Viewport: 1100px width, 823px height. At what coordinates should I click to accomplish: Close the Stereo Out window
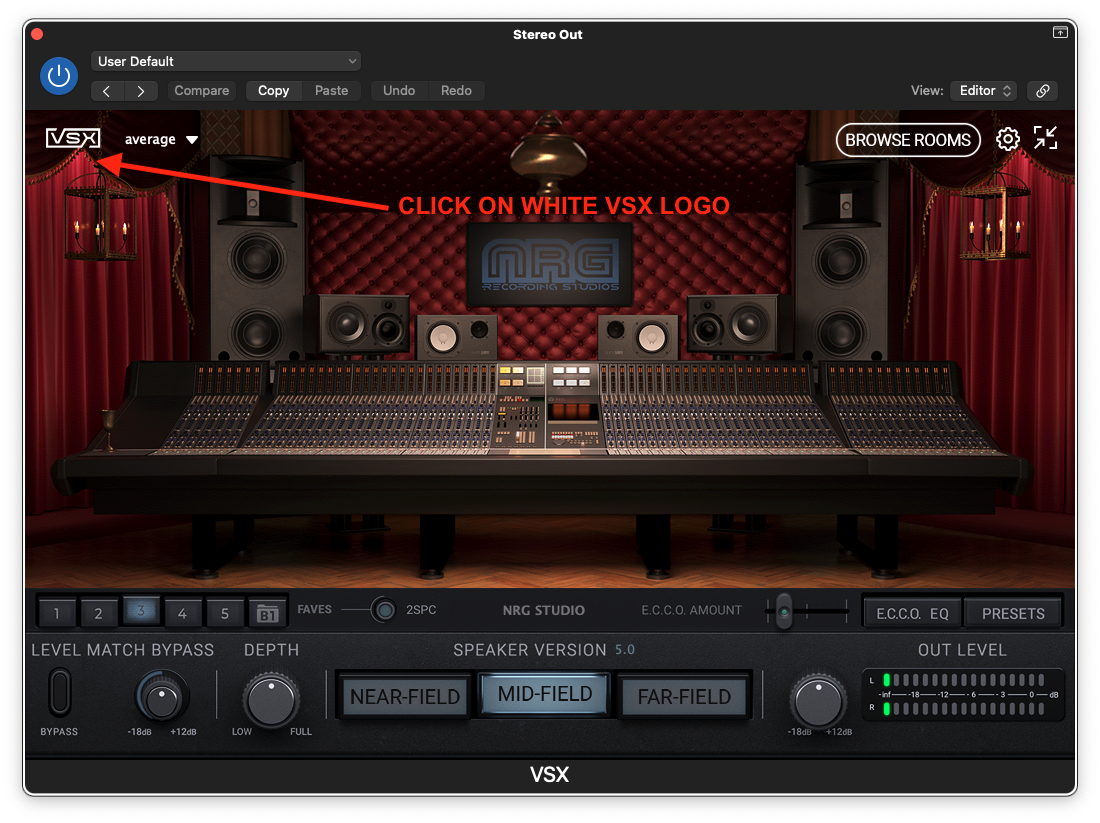(x=37, y=34)
